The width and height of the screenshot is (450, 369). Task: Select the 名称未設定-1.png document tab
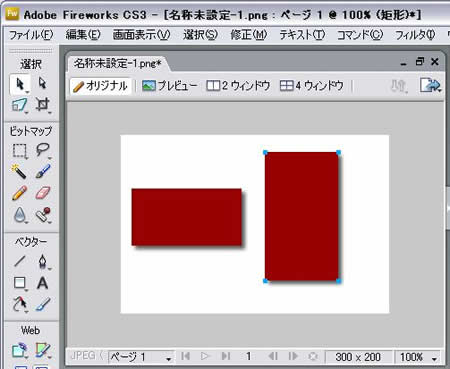point(117,63)
